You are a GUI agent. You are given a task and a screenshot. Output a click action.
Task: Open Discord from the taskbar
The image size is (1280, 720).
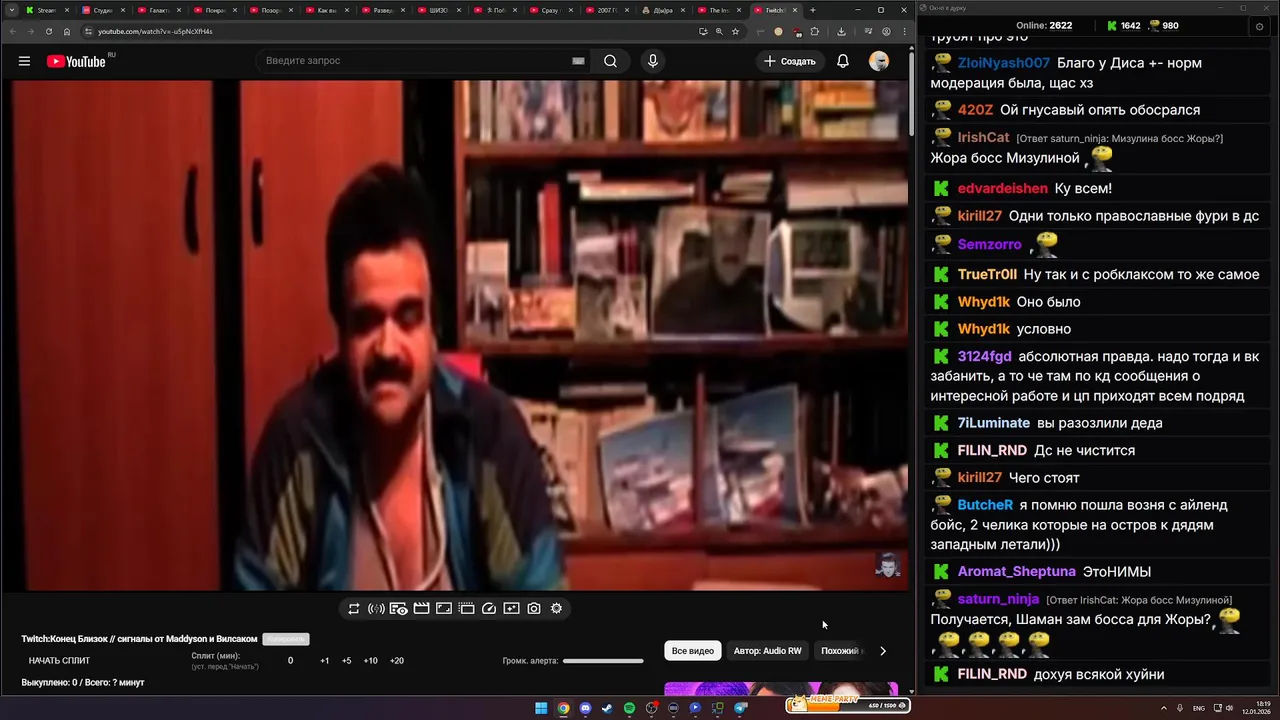click(585, 708)
